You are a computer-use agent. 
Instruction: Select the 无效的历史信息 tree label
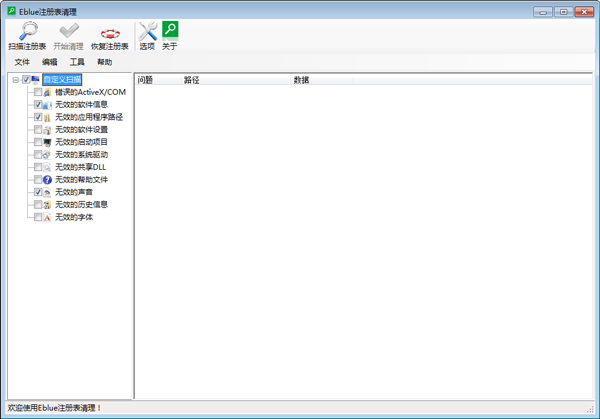click(x=81, y=205)
